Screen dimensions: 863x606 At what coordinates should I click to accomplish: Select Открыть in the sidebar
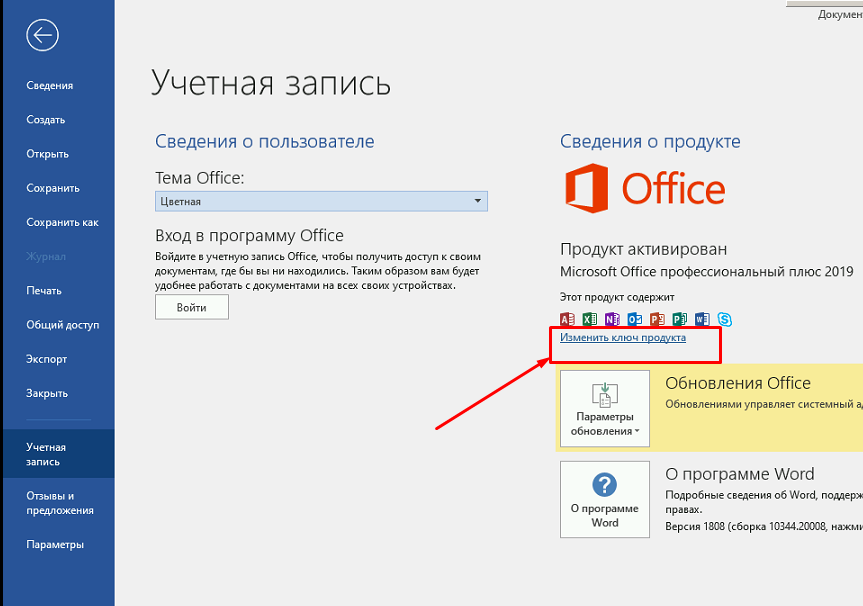(47, 154)
